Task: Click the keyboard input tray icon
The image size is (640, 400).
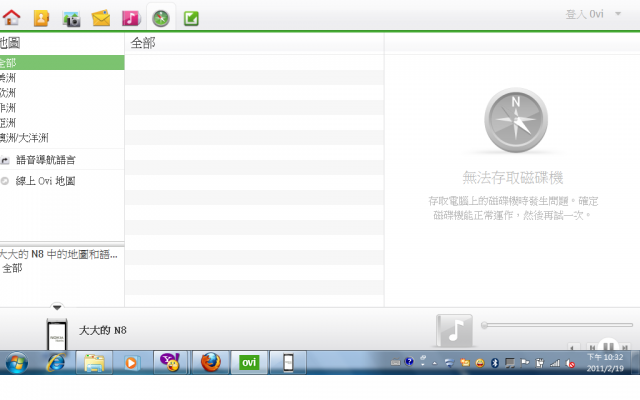Action: [x=395, y=362]
